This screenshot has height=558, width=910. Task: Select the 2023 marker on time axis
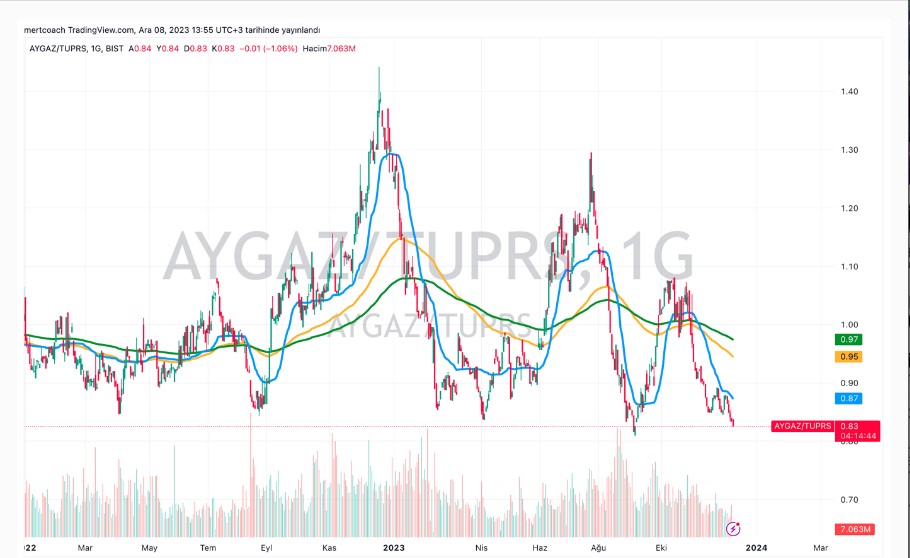coord(393,547)
